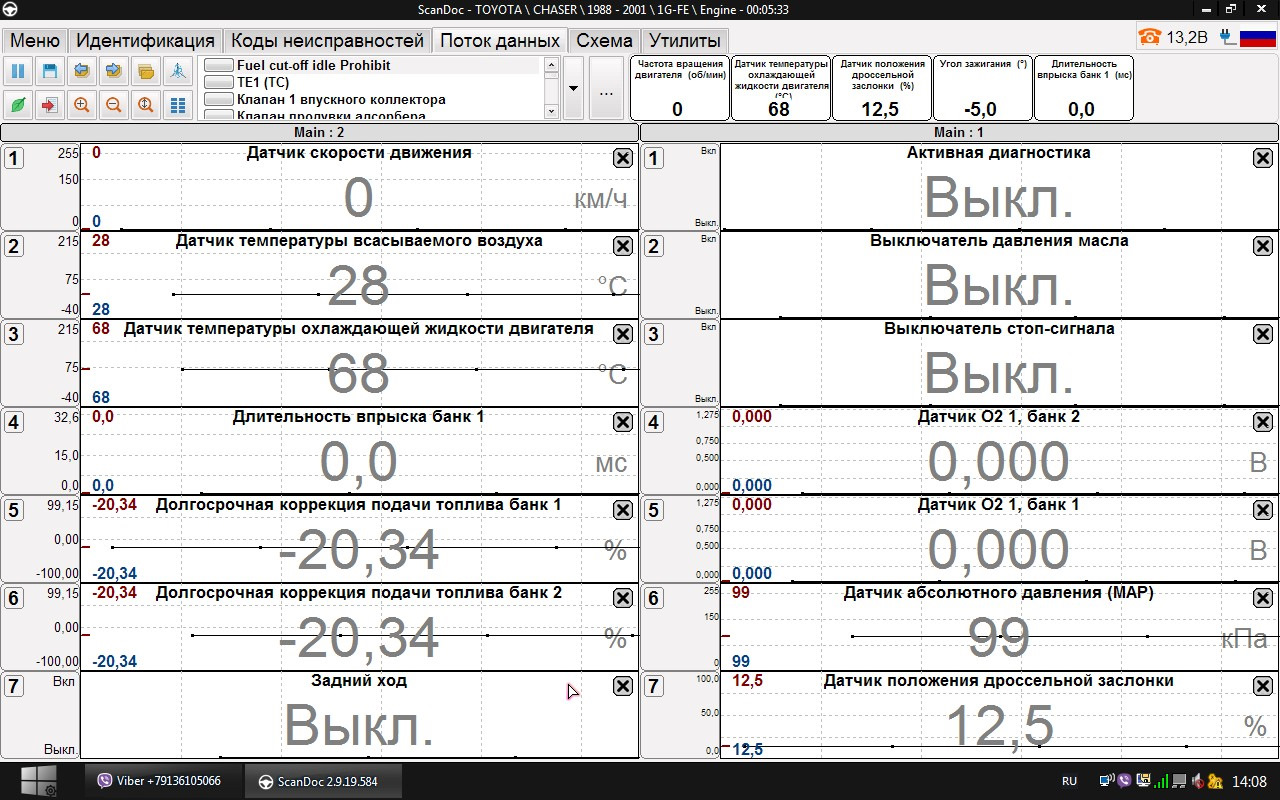Toggle Fuel cut-off idle Prohibit switch
This screenshot has height=800, width=1280.
(218, 65)
